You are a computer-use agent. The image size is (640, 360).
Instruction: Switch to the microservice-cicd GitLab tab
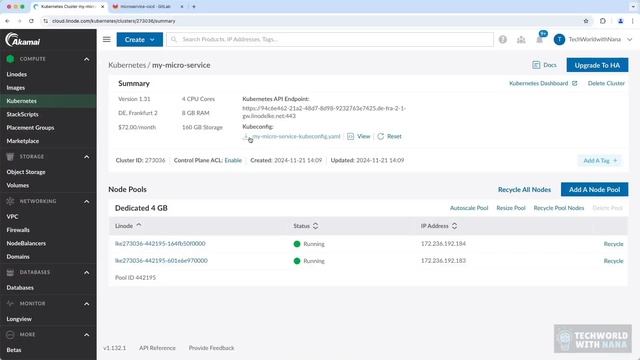145,7
